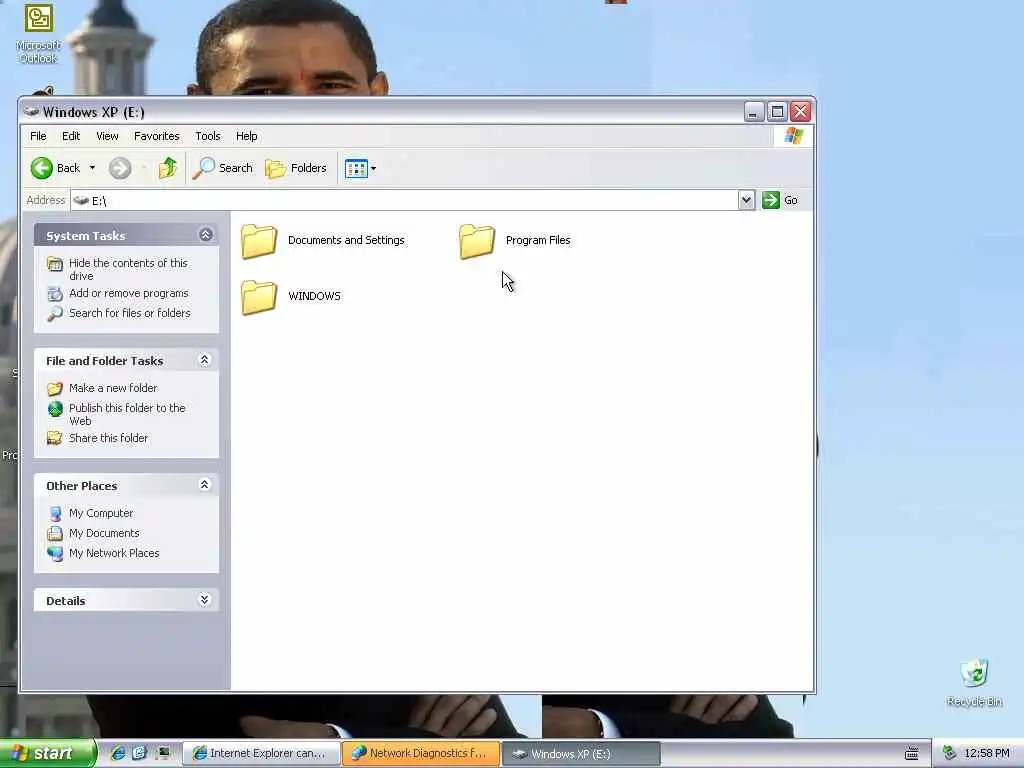
Task: Click the drive icon in the title bar
Action: [31, 112]
